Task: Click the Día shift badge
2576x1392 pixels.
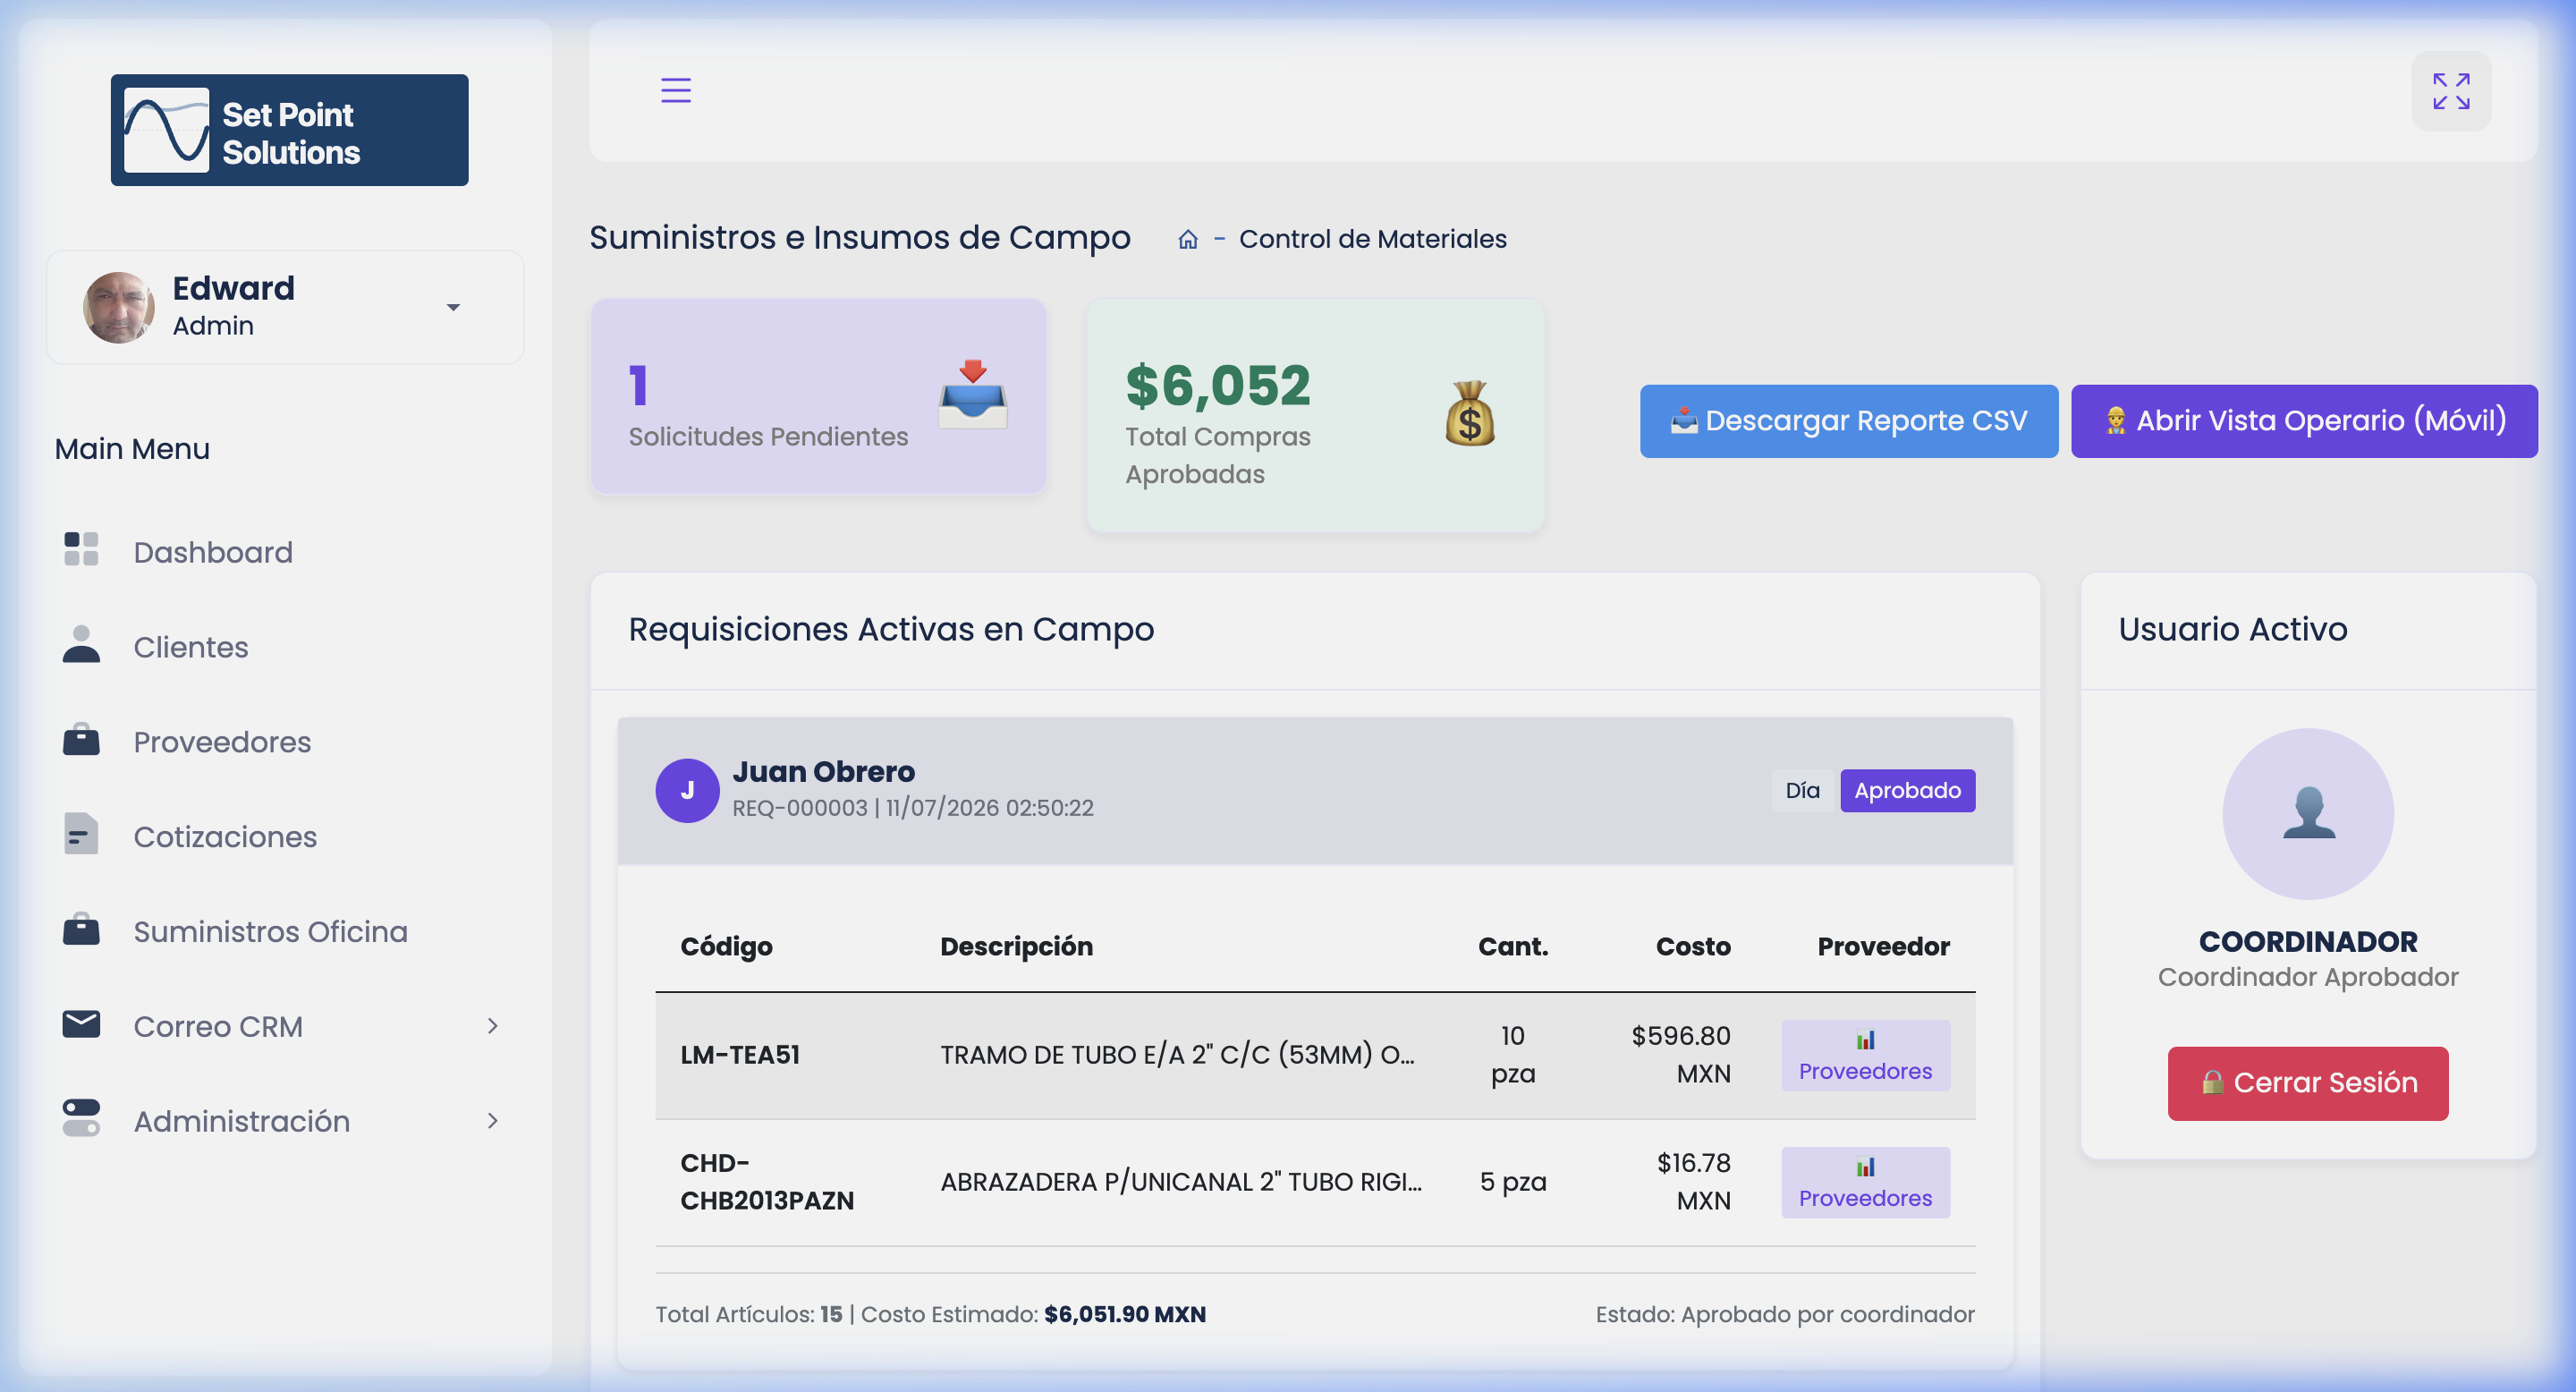Action: 1802,791
